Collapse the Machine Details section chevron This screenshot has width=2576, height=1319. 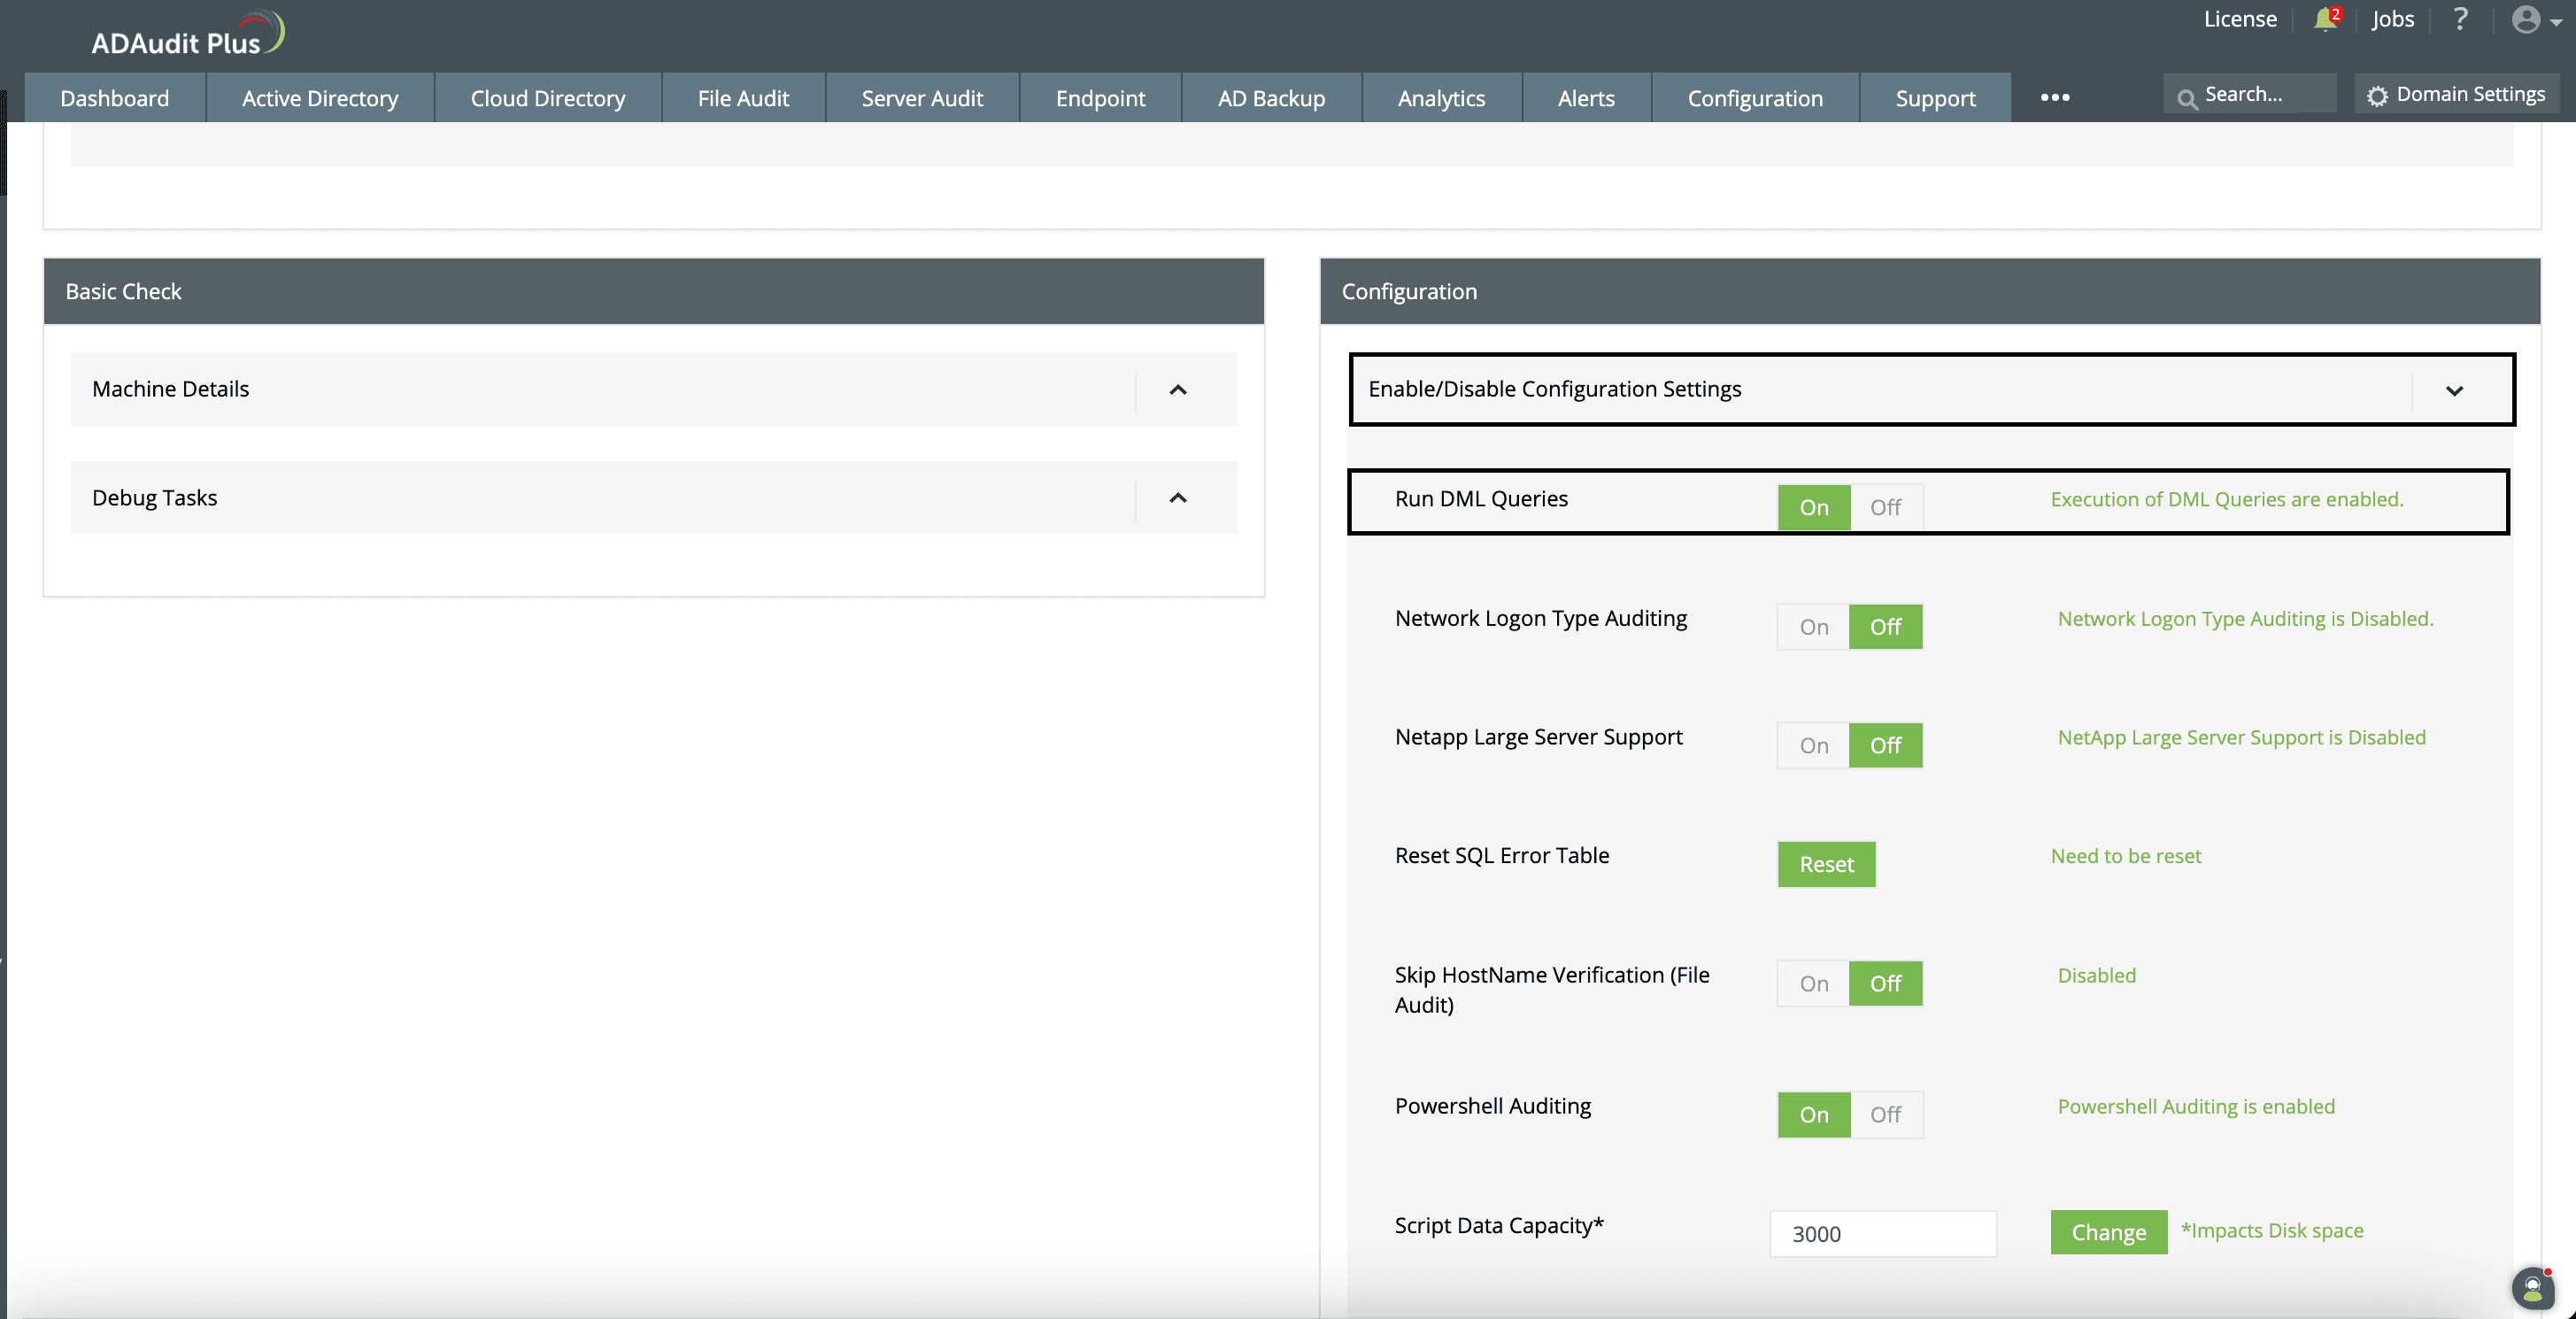pyautogui.click(x=1177, y=389)
